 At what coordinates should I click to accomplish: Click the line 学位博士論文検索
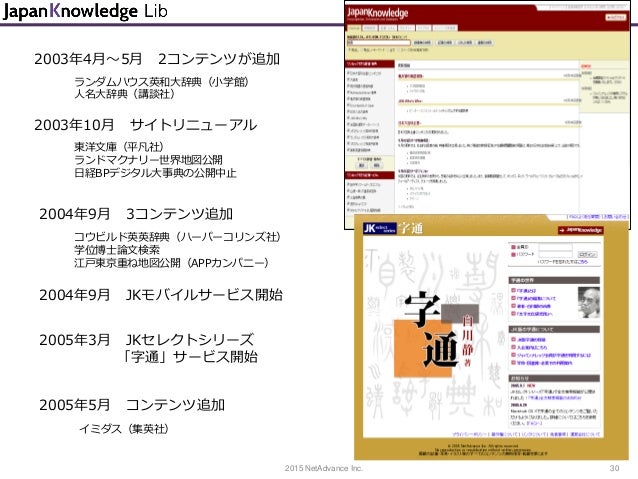(x=117, y=249)
